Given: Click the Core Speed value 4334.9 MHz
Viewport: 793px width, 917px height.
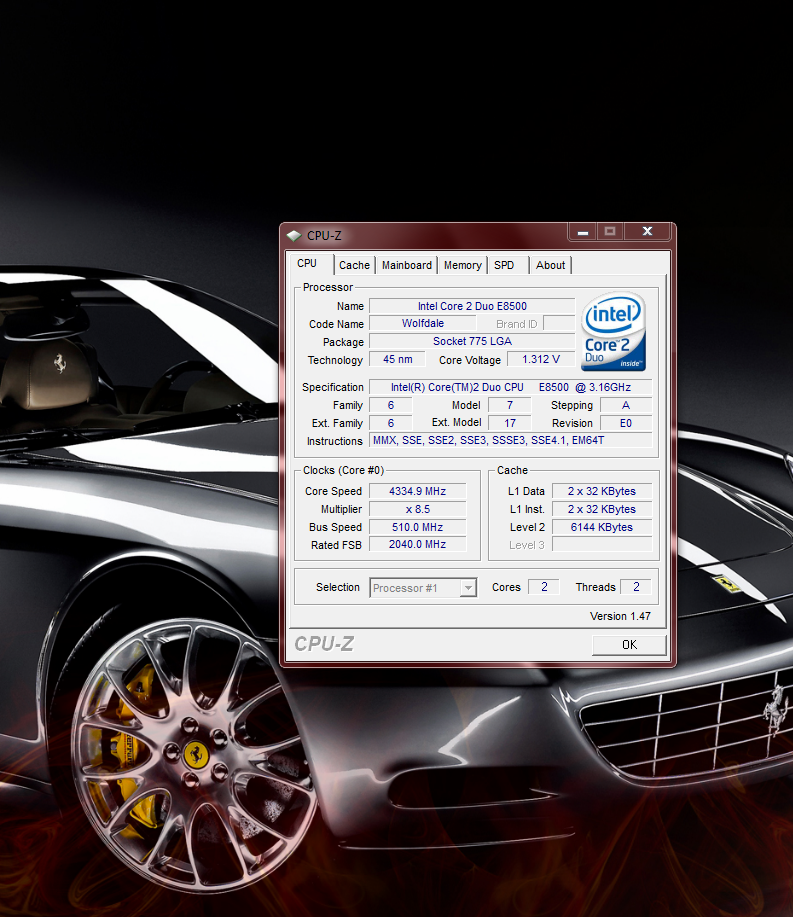Looking at the screenshot, I should coord(418,491).
